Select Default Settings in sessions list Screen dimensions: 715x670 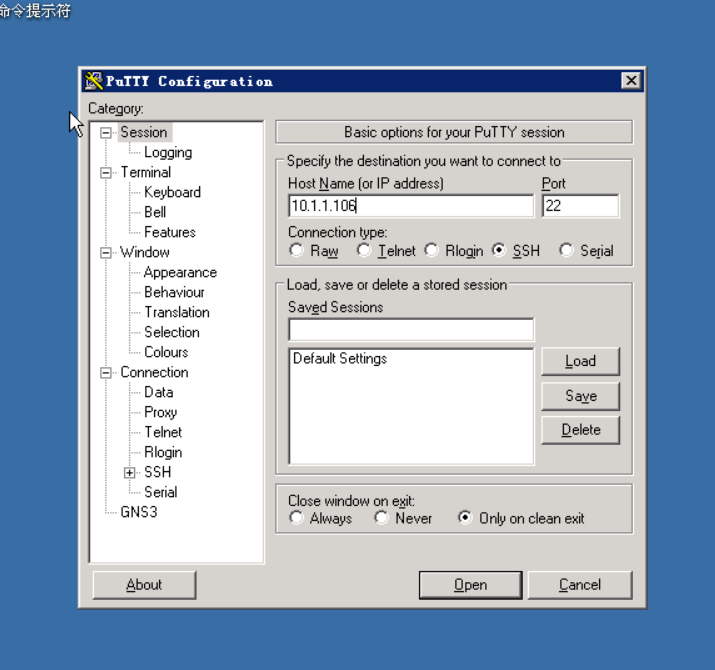pyautogui.click(x=340, y=358)
